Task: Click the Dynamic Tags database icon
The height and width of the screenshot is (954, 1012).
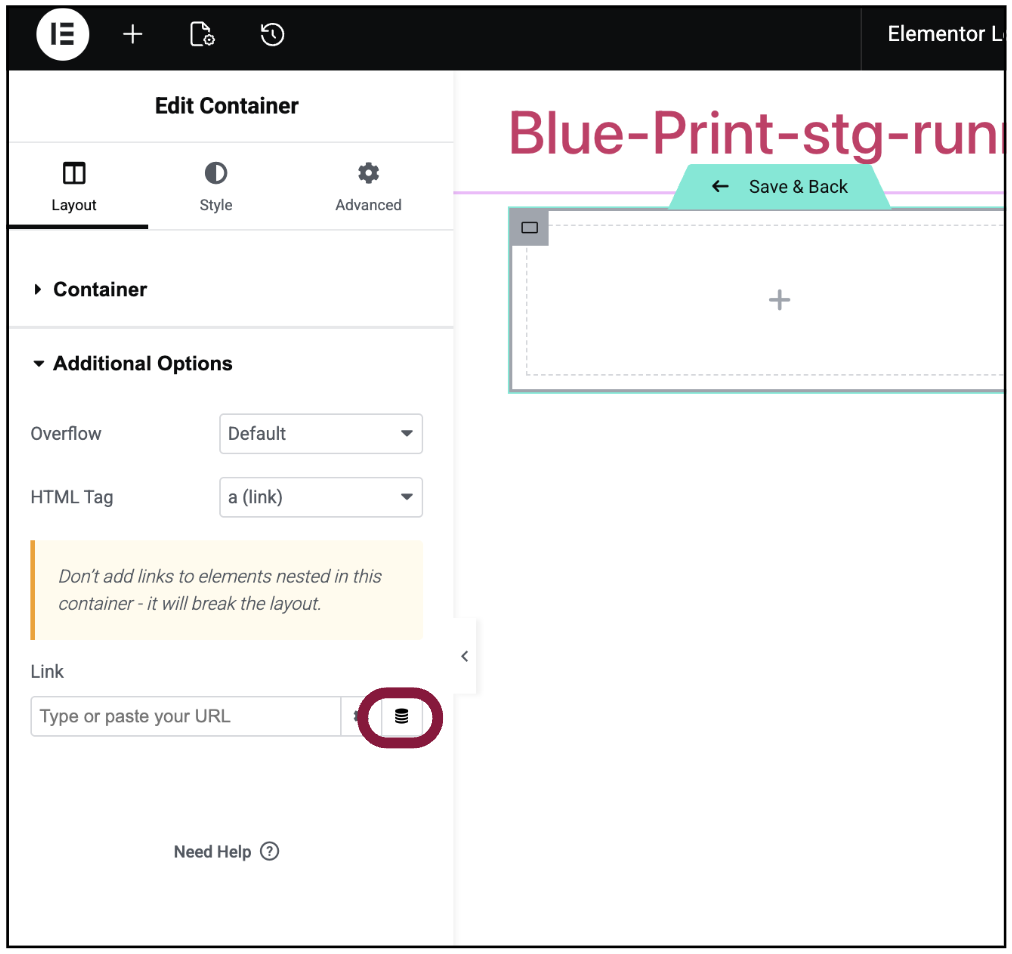Action: coord(401,716)
